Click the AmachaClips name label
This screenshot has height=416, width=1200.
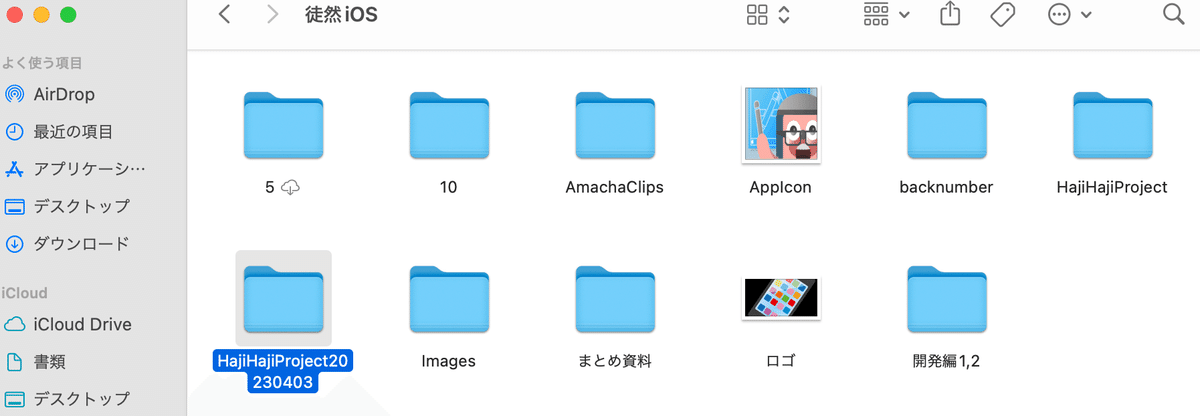pyautogui.click(x=615, y=187)
